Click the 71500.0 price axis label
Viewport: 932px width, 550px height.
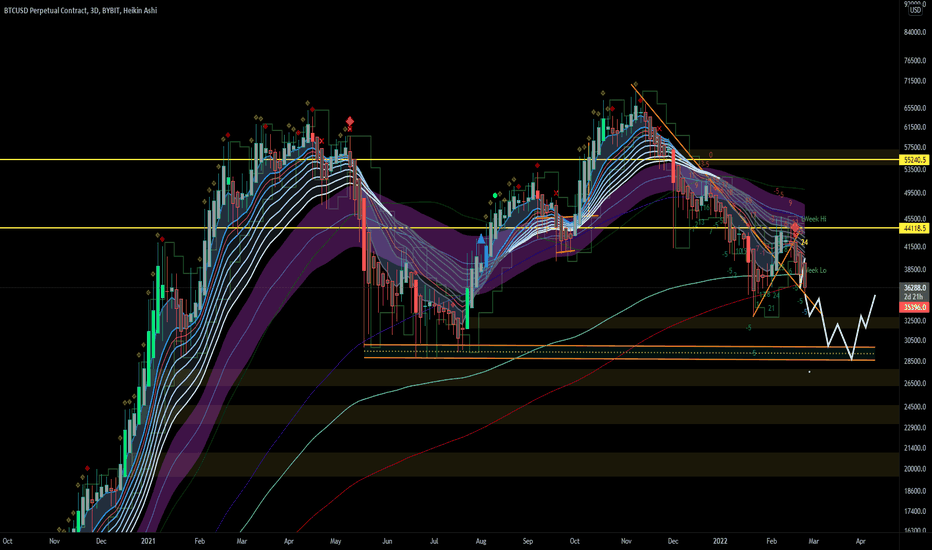click(x=915, y=81)
